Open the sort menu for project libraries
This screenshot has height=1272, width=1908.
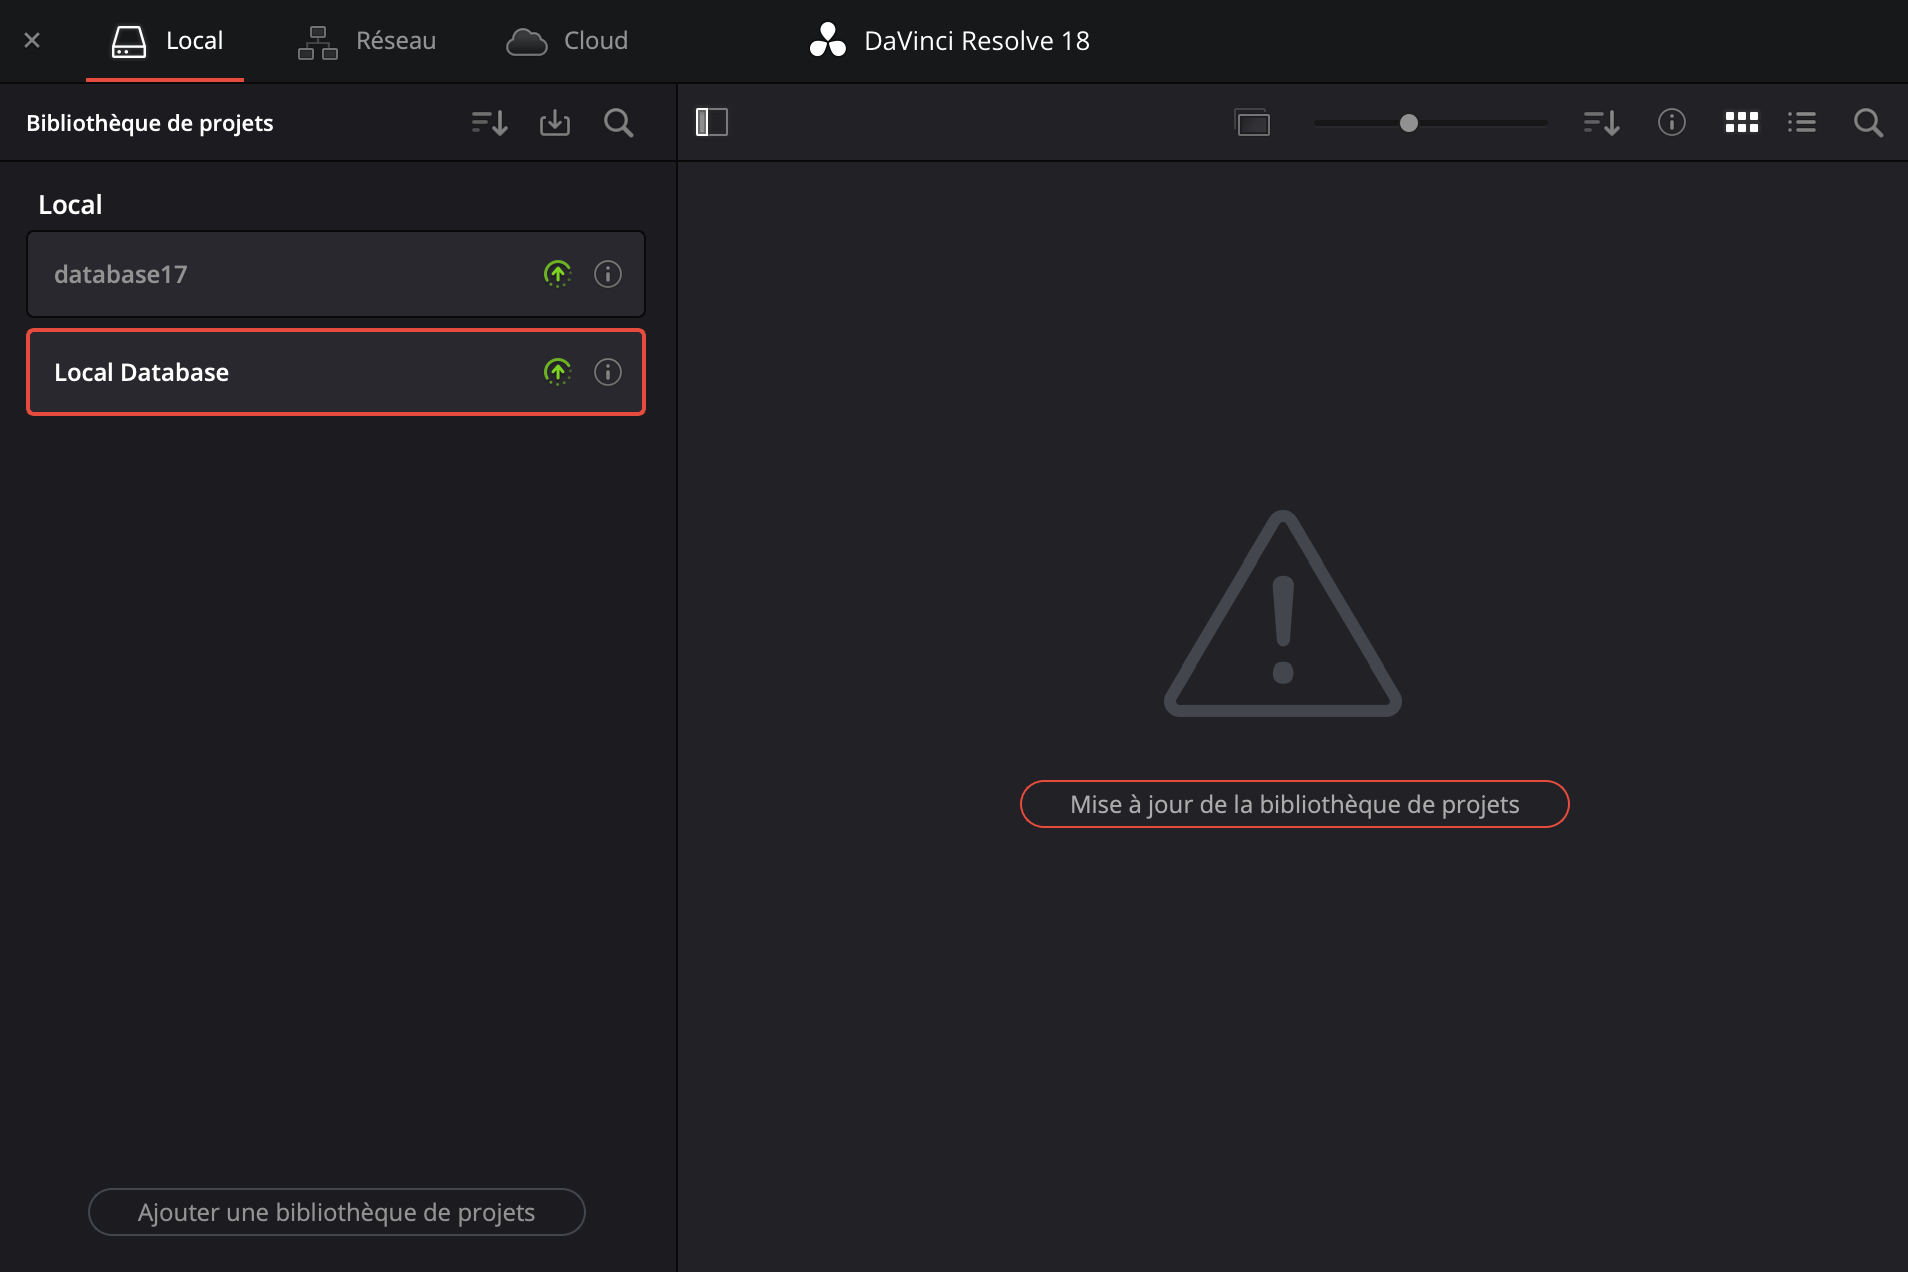pyautogui.click(x=490, y=123)
